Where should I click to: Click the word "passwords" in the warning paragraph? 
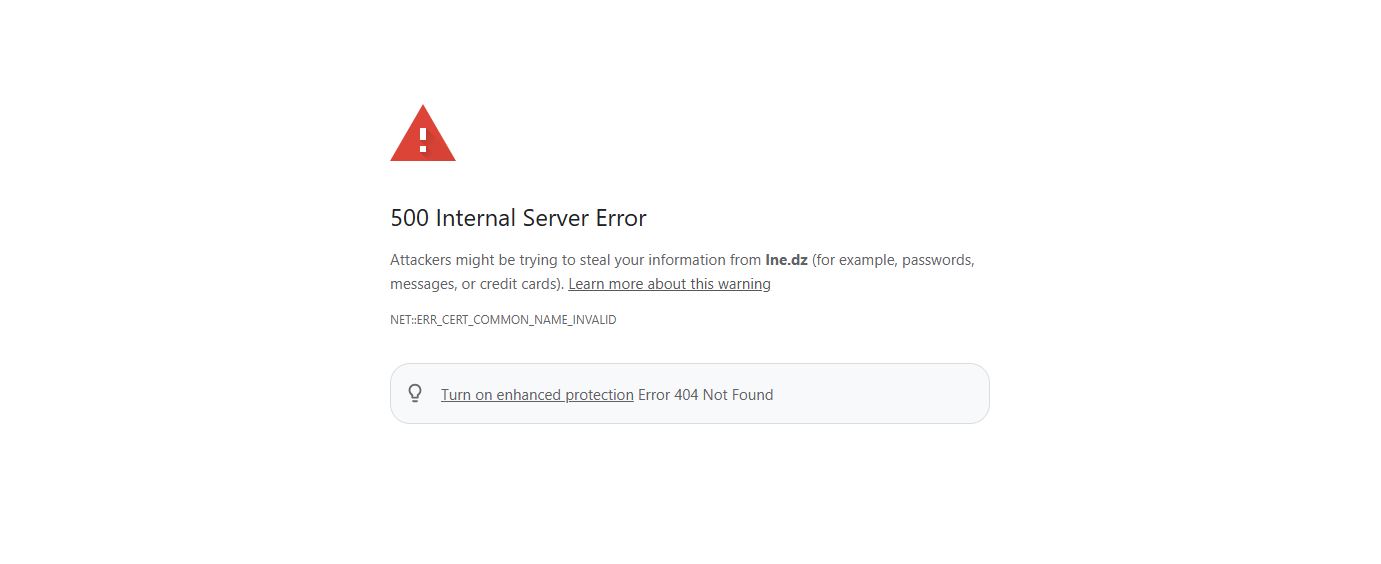tap(938, 260)
